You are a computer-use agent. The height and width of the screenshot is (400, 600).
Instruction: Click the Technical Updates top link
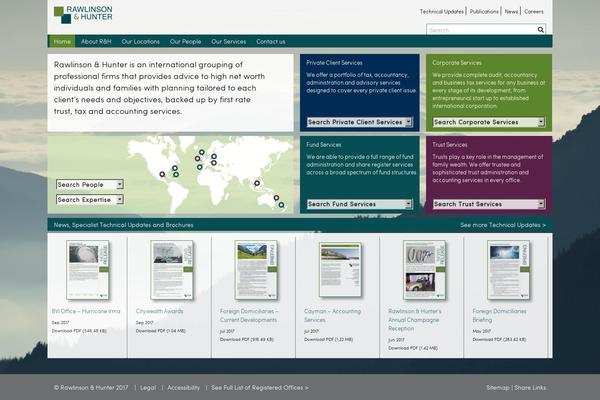[x=442, y=11]
